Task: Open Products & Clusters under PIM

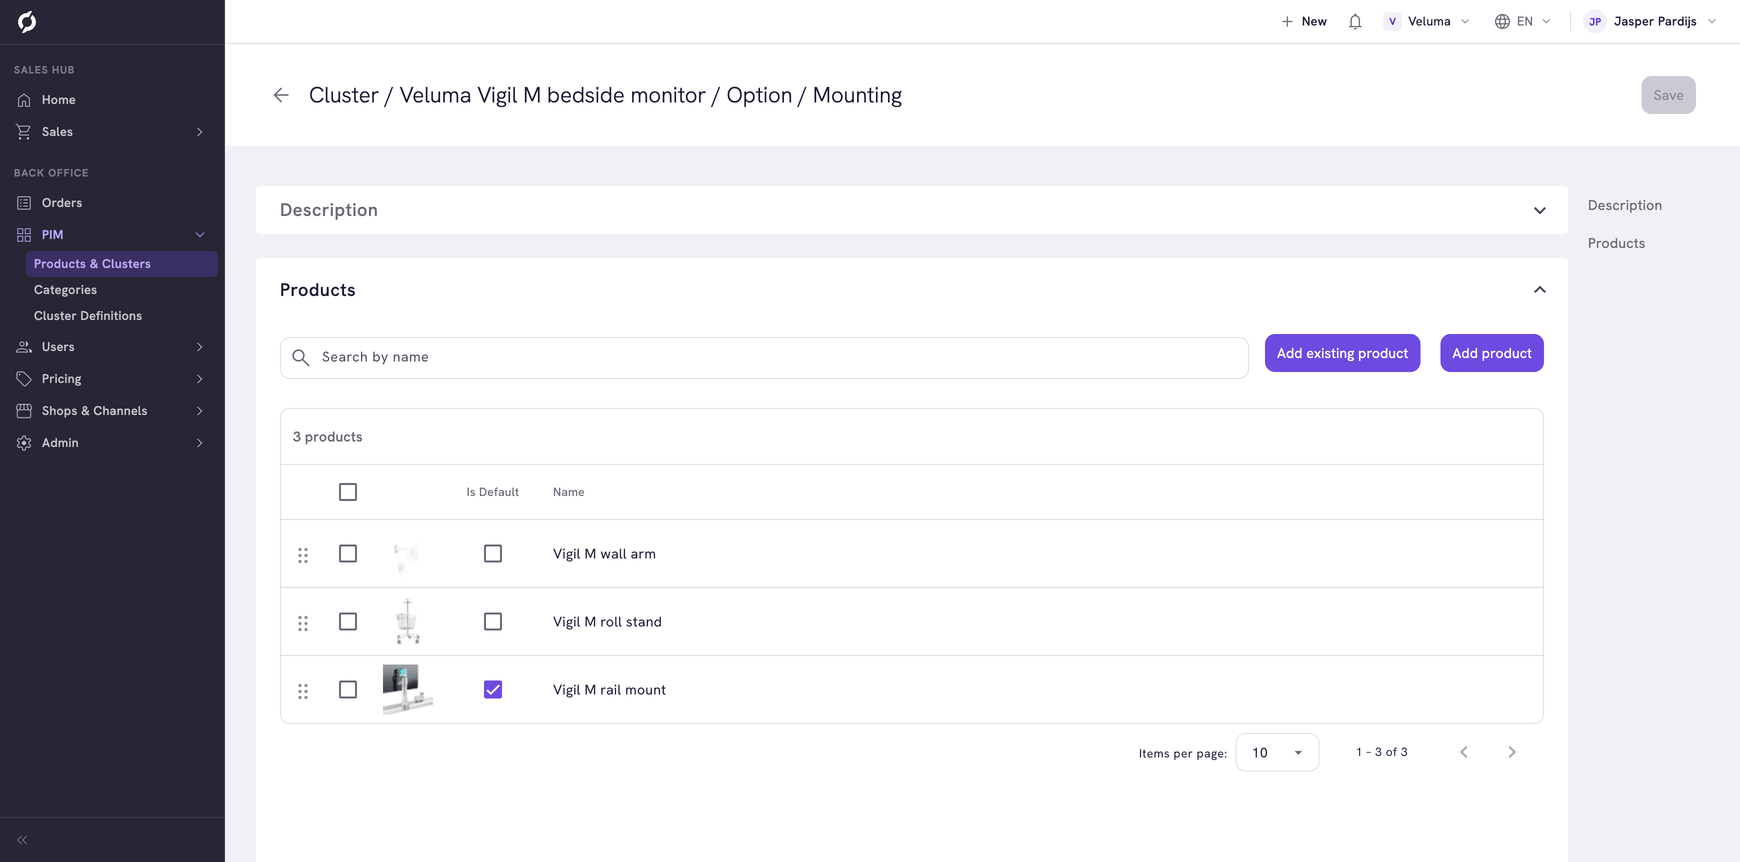Action: 122,264
